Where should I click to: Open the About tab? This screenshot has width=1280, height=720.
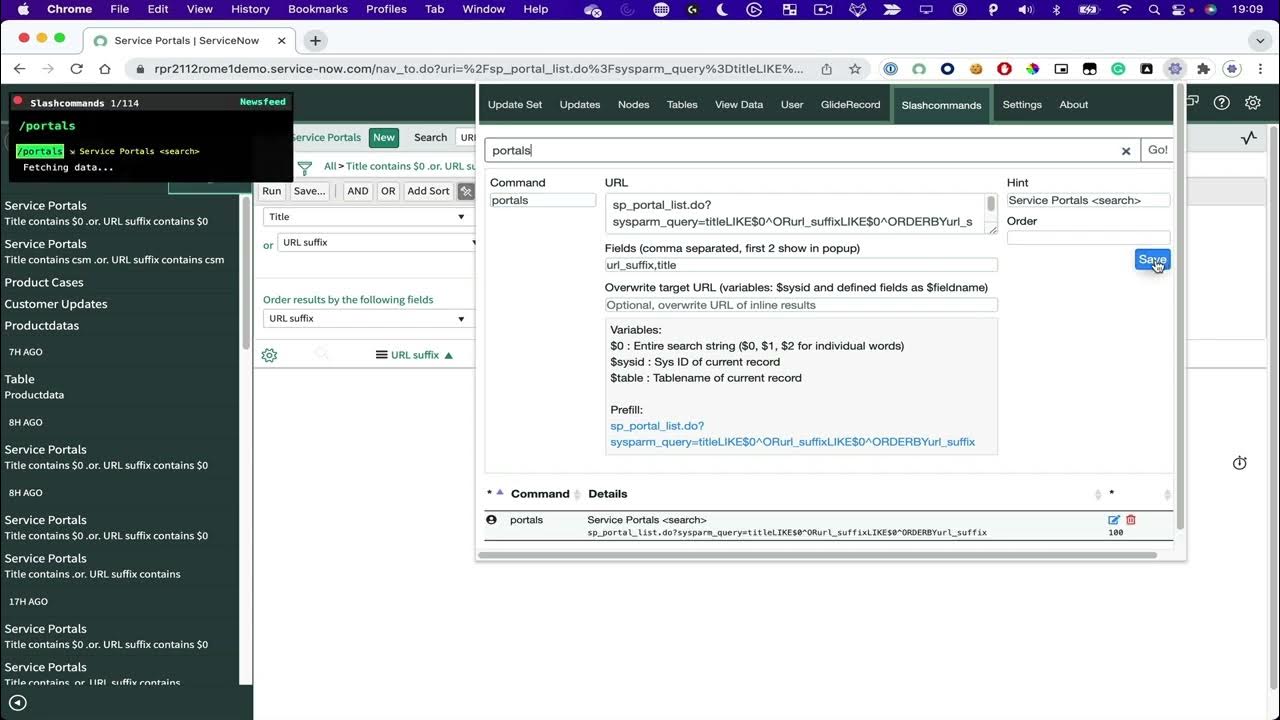click(1074, 105)
